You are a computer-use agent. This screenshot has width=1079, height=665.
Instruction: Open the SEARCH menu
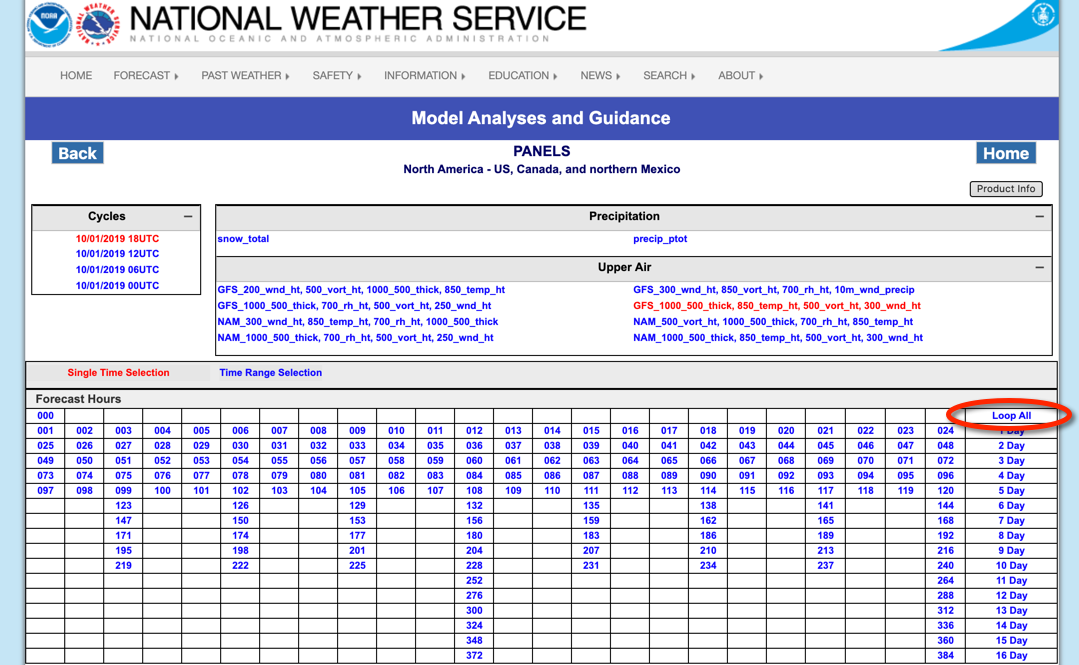click(669, 76)
